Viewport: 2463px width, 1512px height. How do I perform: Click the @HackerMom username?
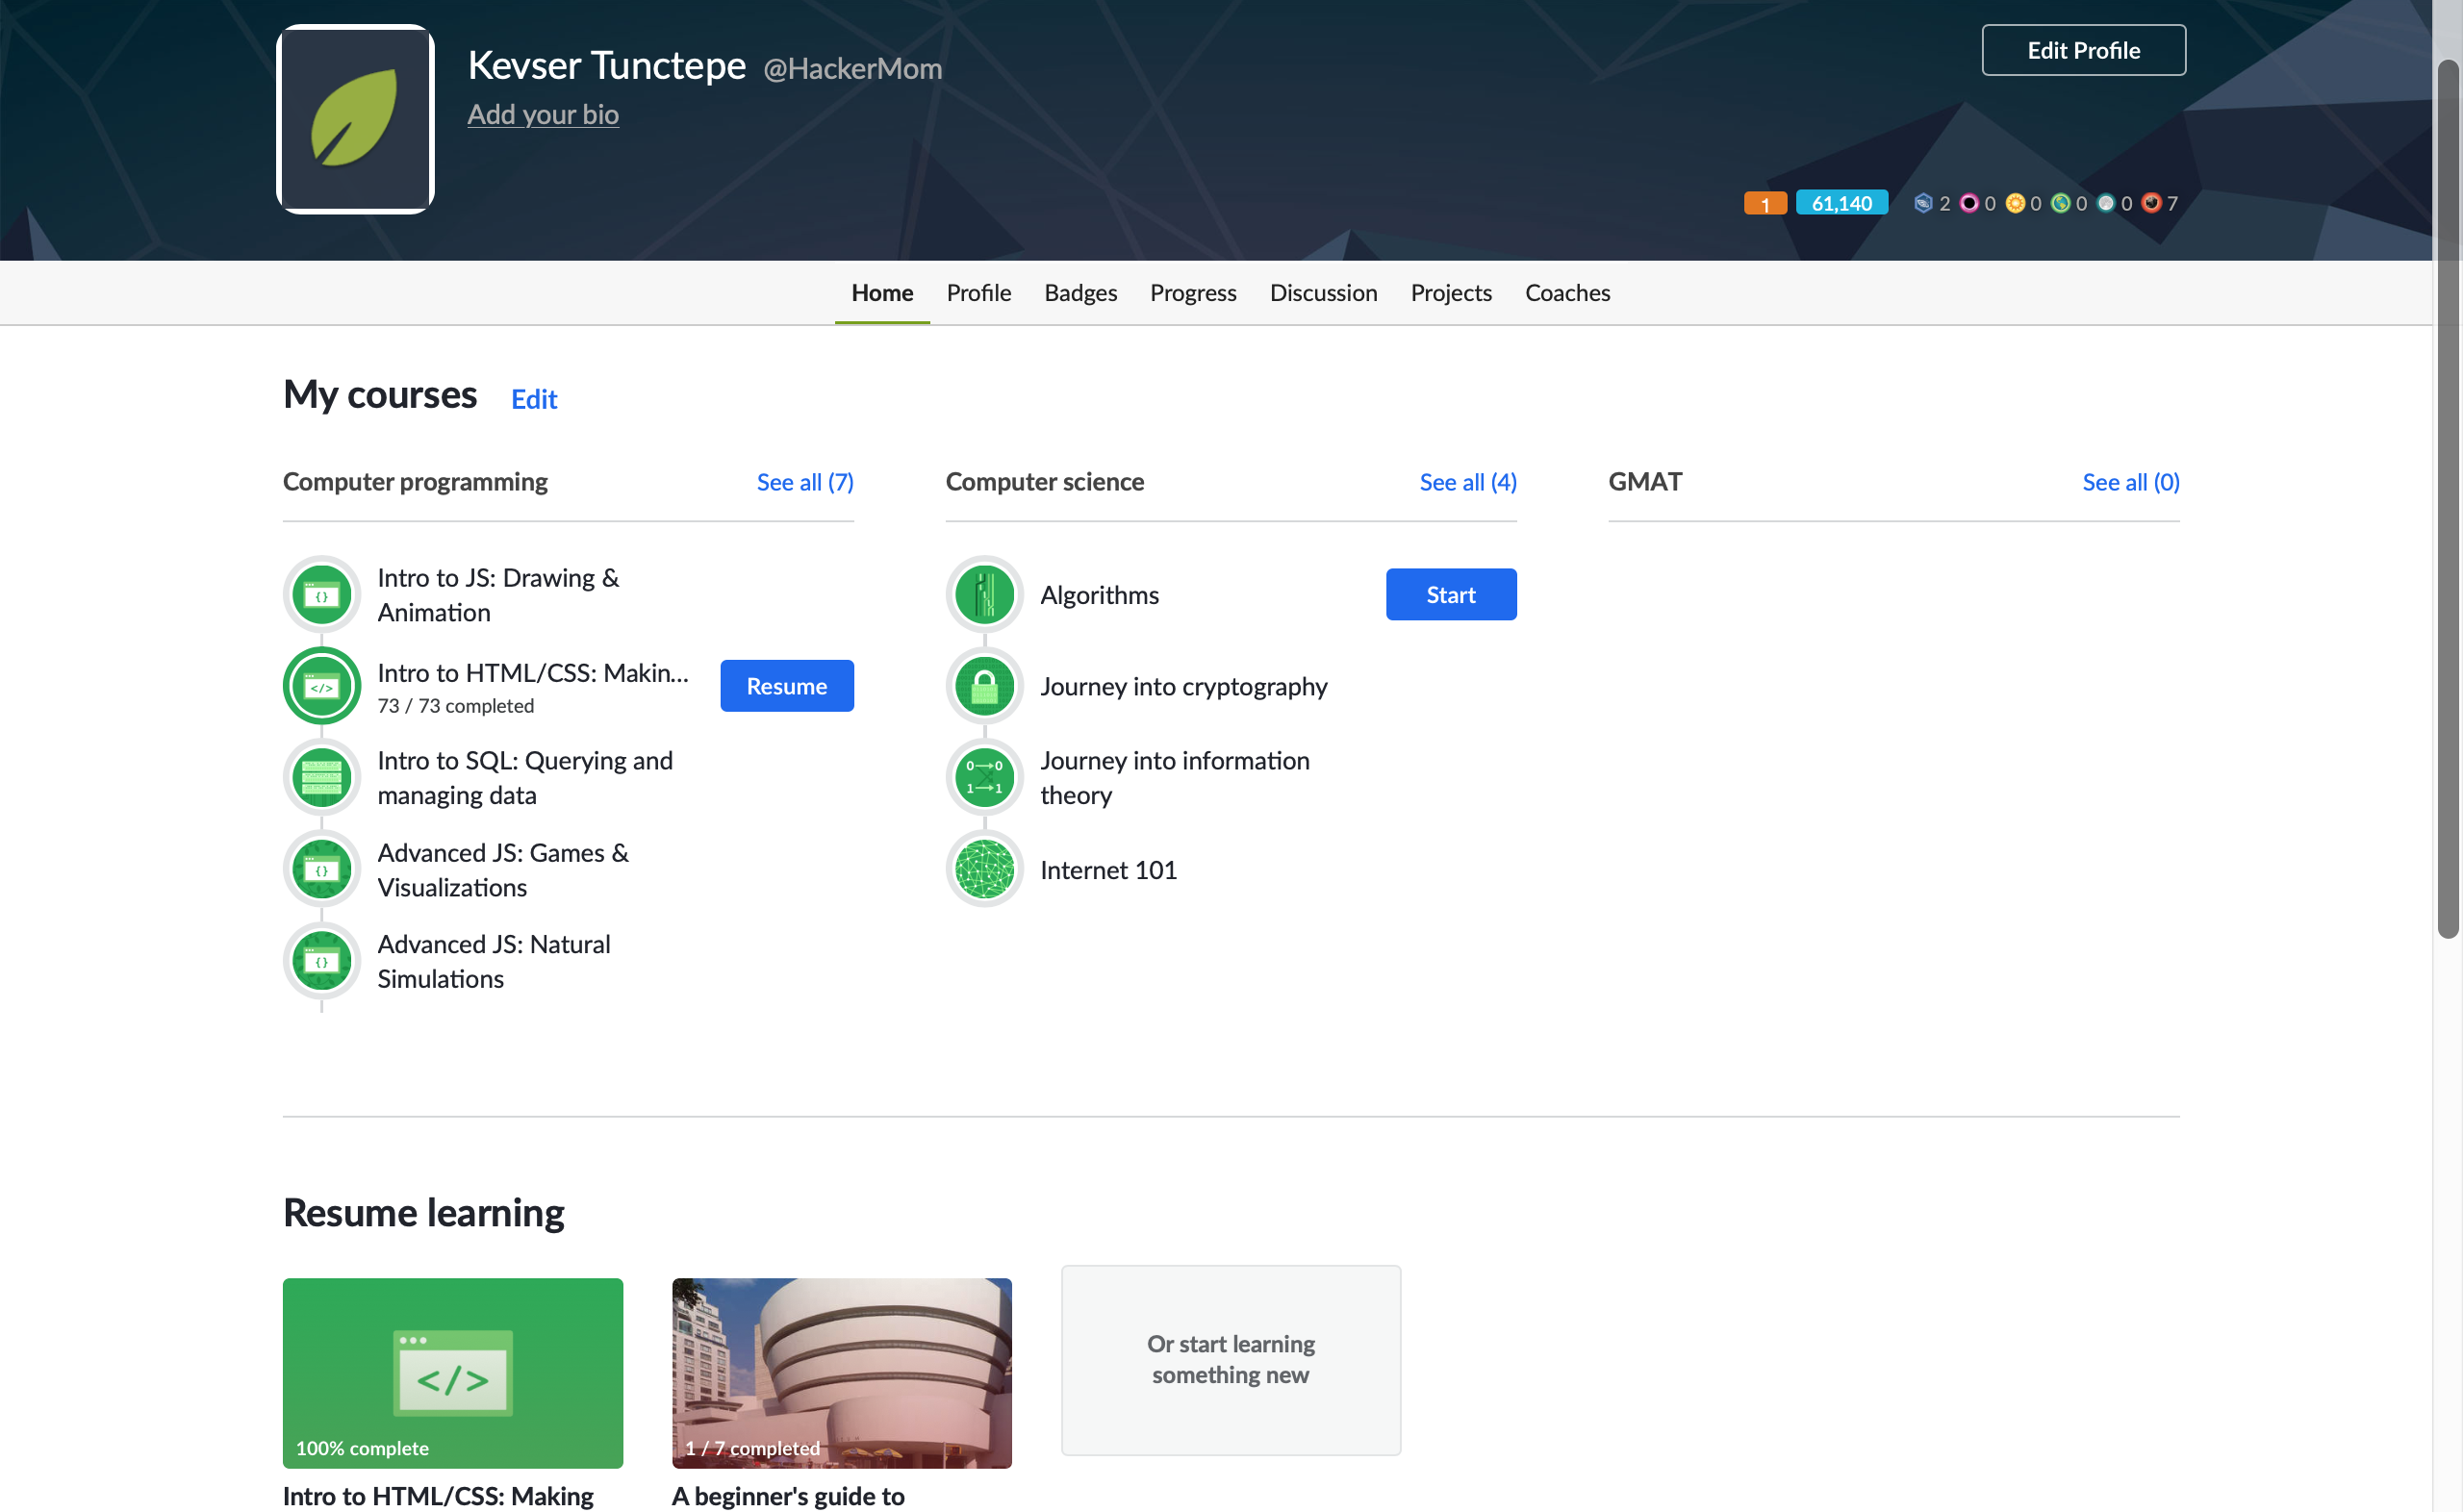pyautogui.click(x=852, y=68)
